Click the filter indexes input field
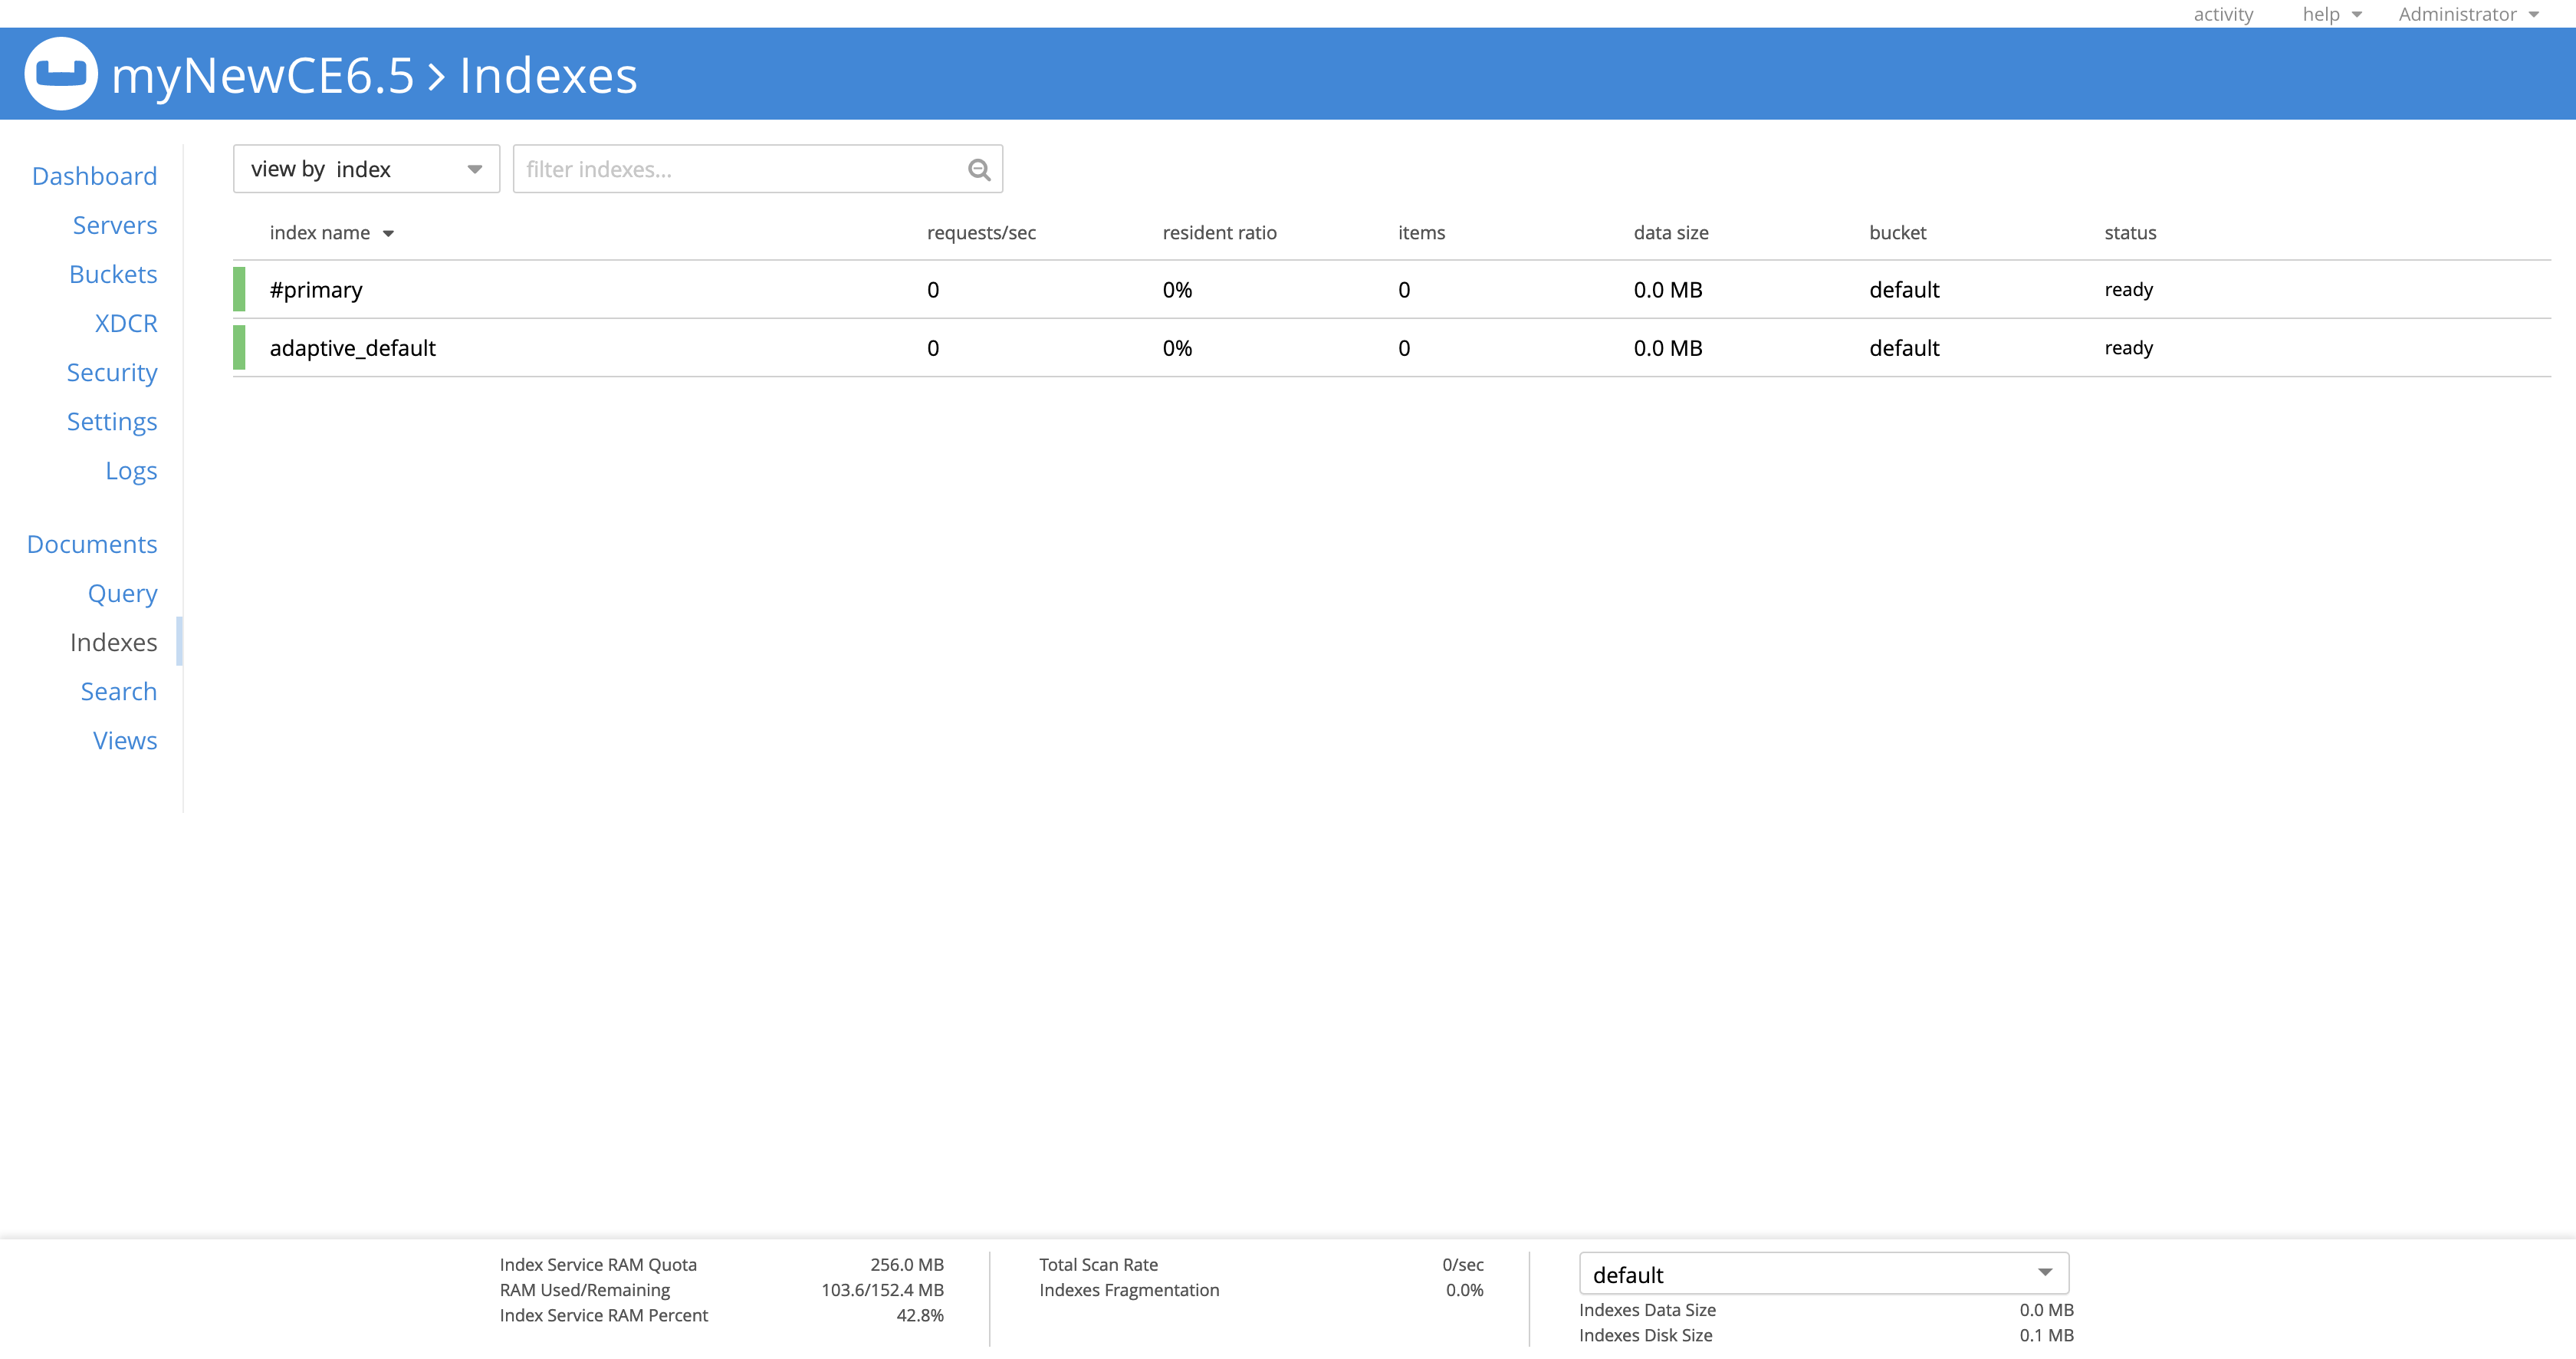 tap(758, 167)
